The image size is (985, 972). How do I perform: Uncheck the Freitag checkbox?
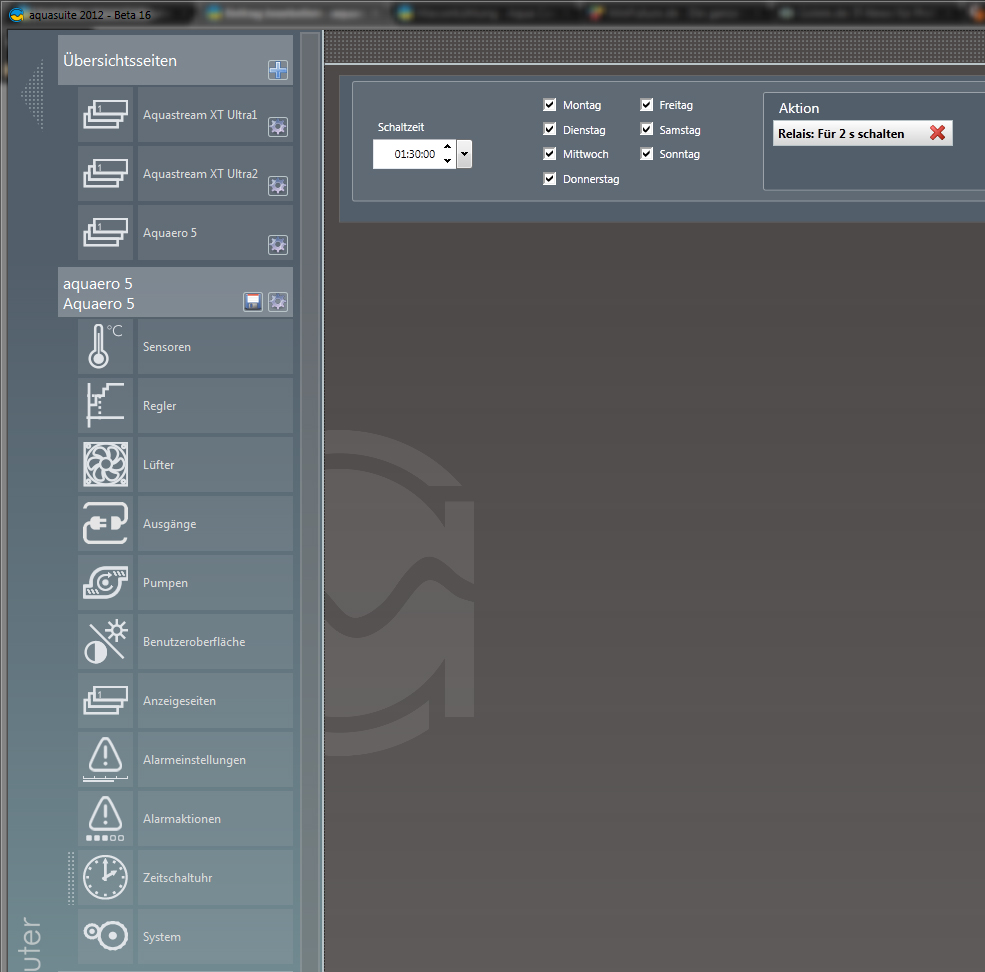tap(646, 104)
